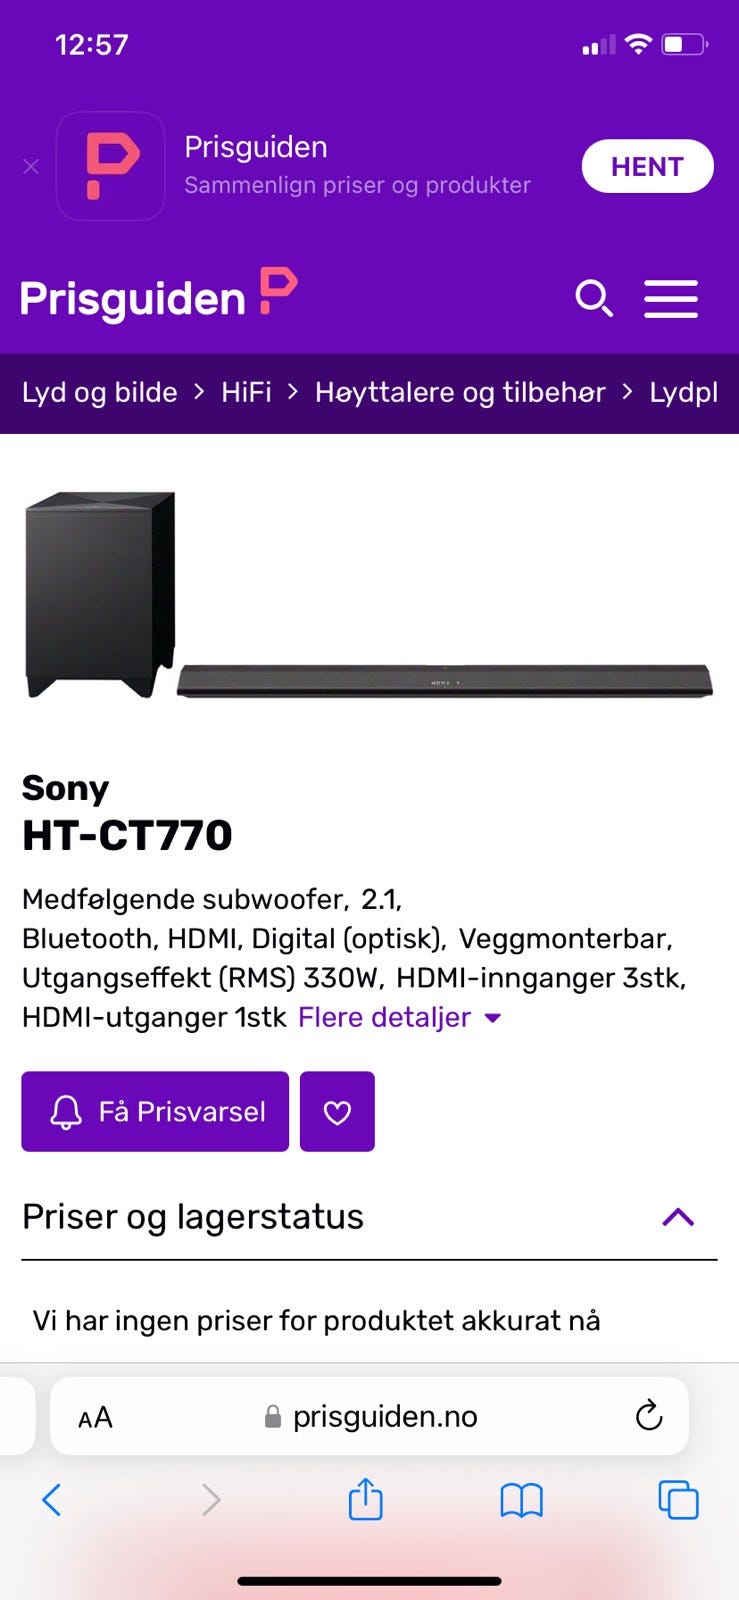Show open tabs in Safari
Screen dimensions: 739x1600
tap(678, 1500)
